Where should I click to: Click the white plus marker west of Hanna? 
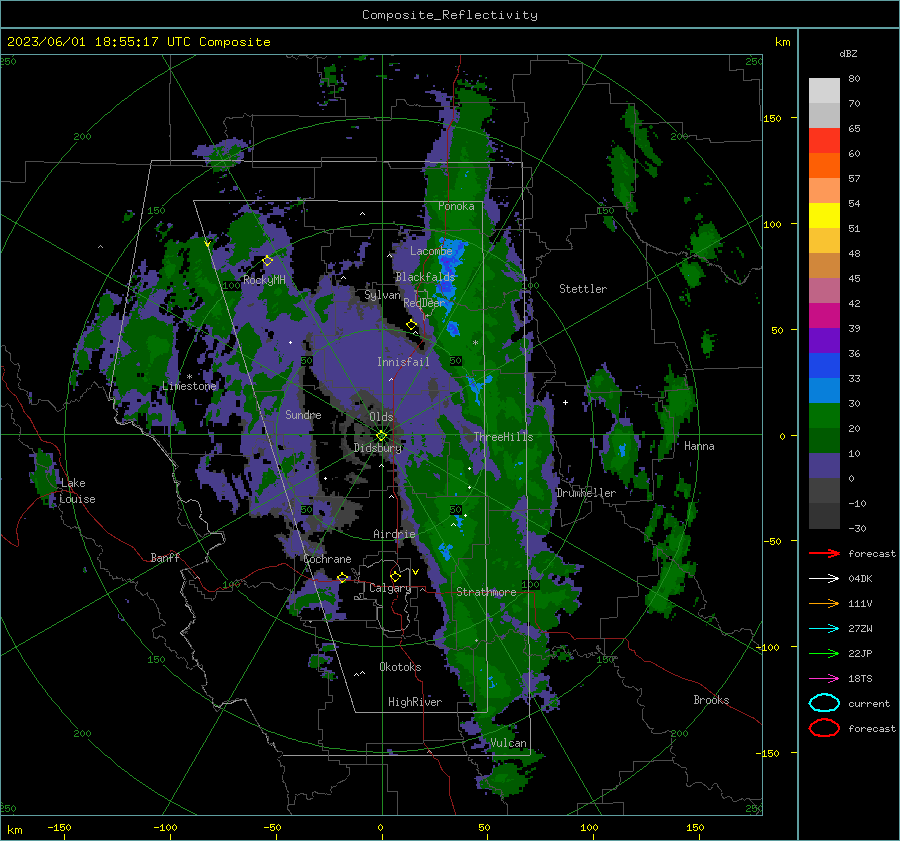565,402
